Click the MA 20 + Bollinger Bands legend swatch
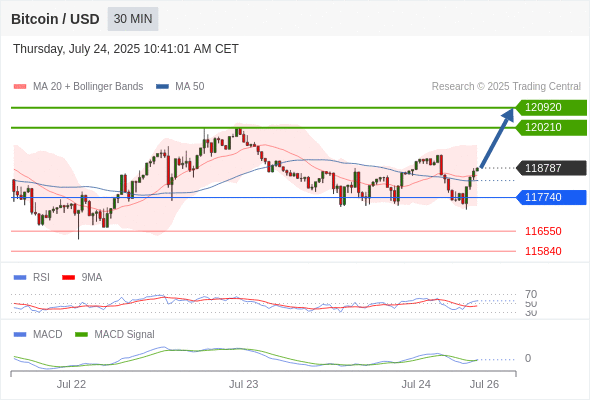Image resolution: width=590 pixels, height=400 pixels. pos(20,87)
